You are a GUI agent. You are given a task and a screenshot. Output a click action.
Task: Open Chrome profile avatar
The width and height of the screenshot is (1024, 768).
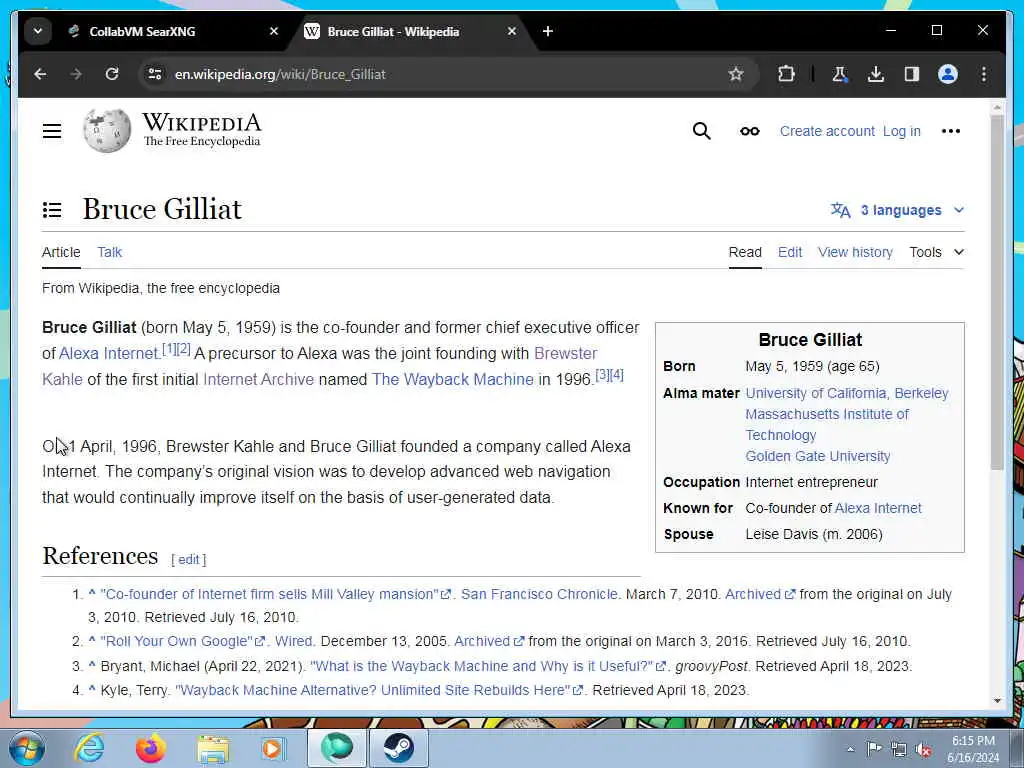pos(948,74)
